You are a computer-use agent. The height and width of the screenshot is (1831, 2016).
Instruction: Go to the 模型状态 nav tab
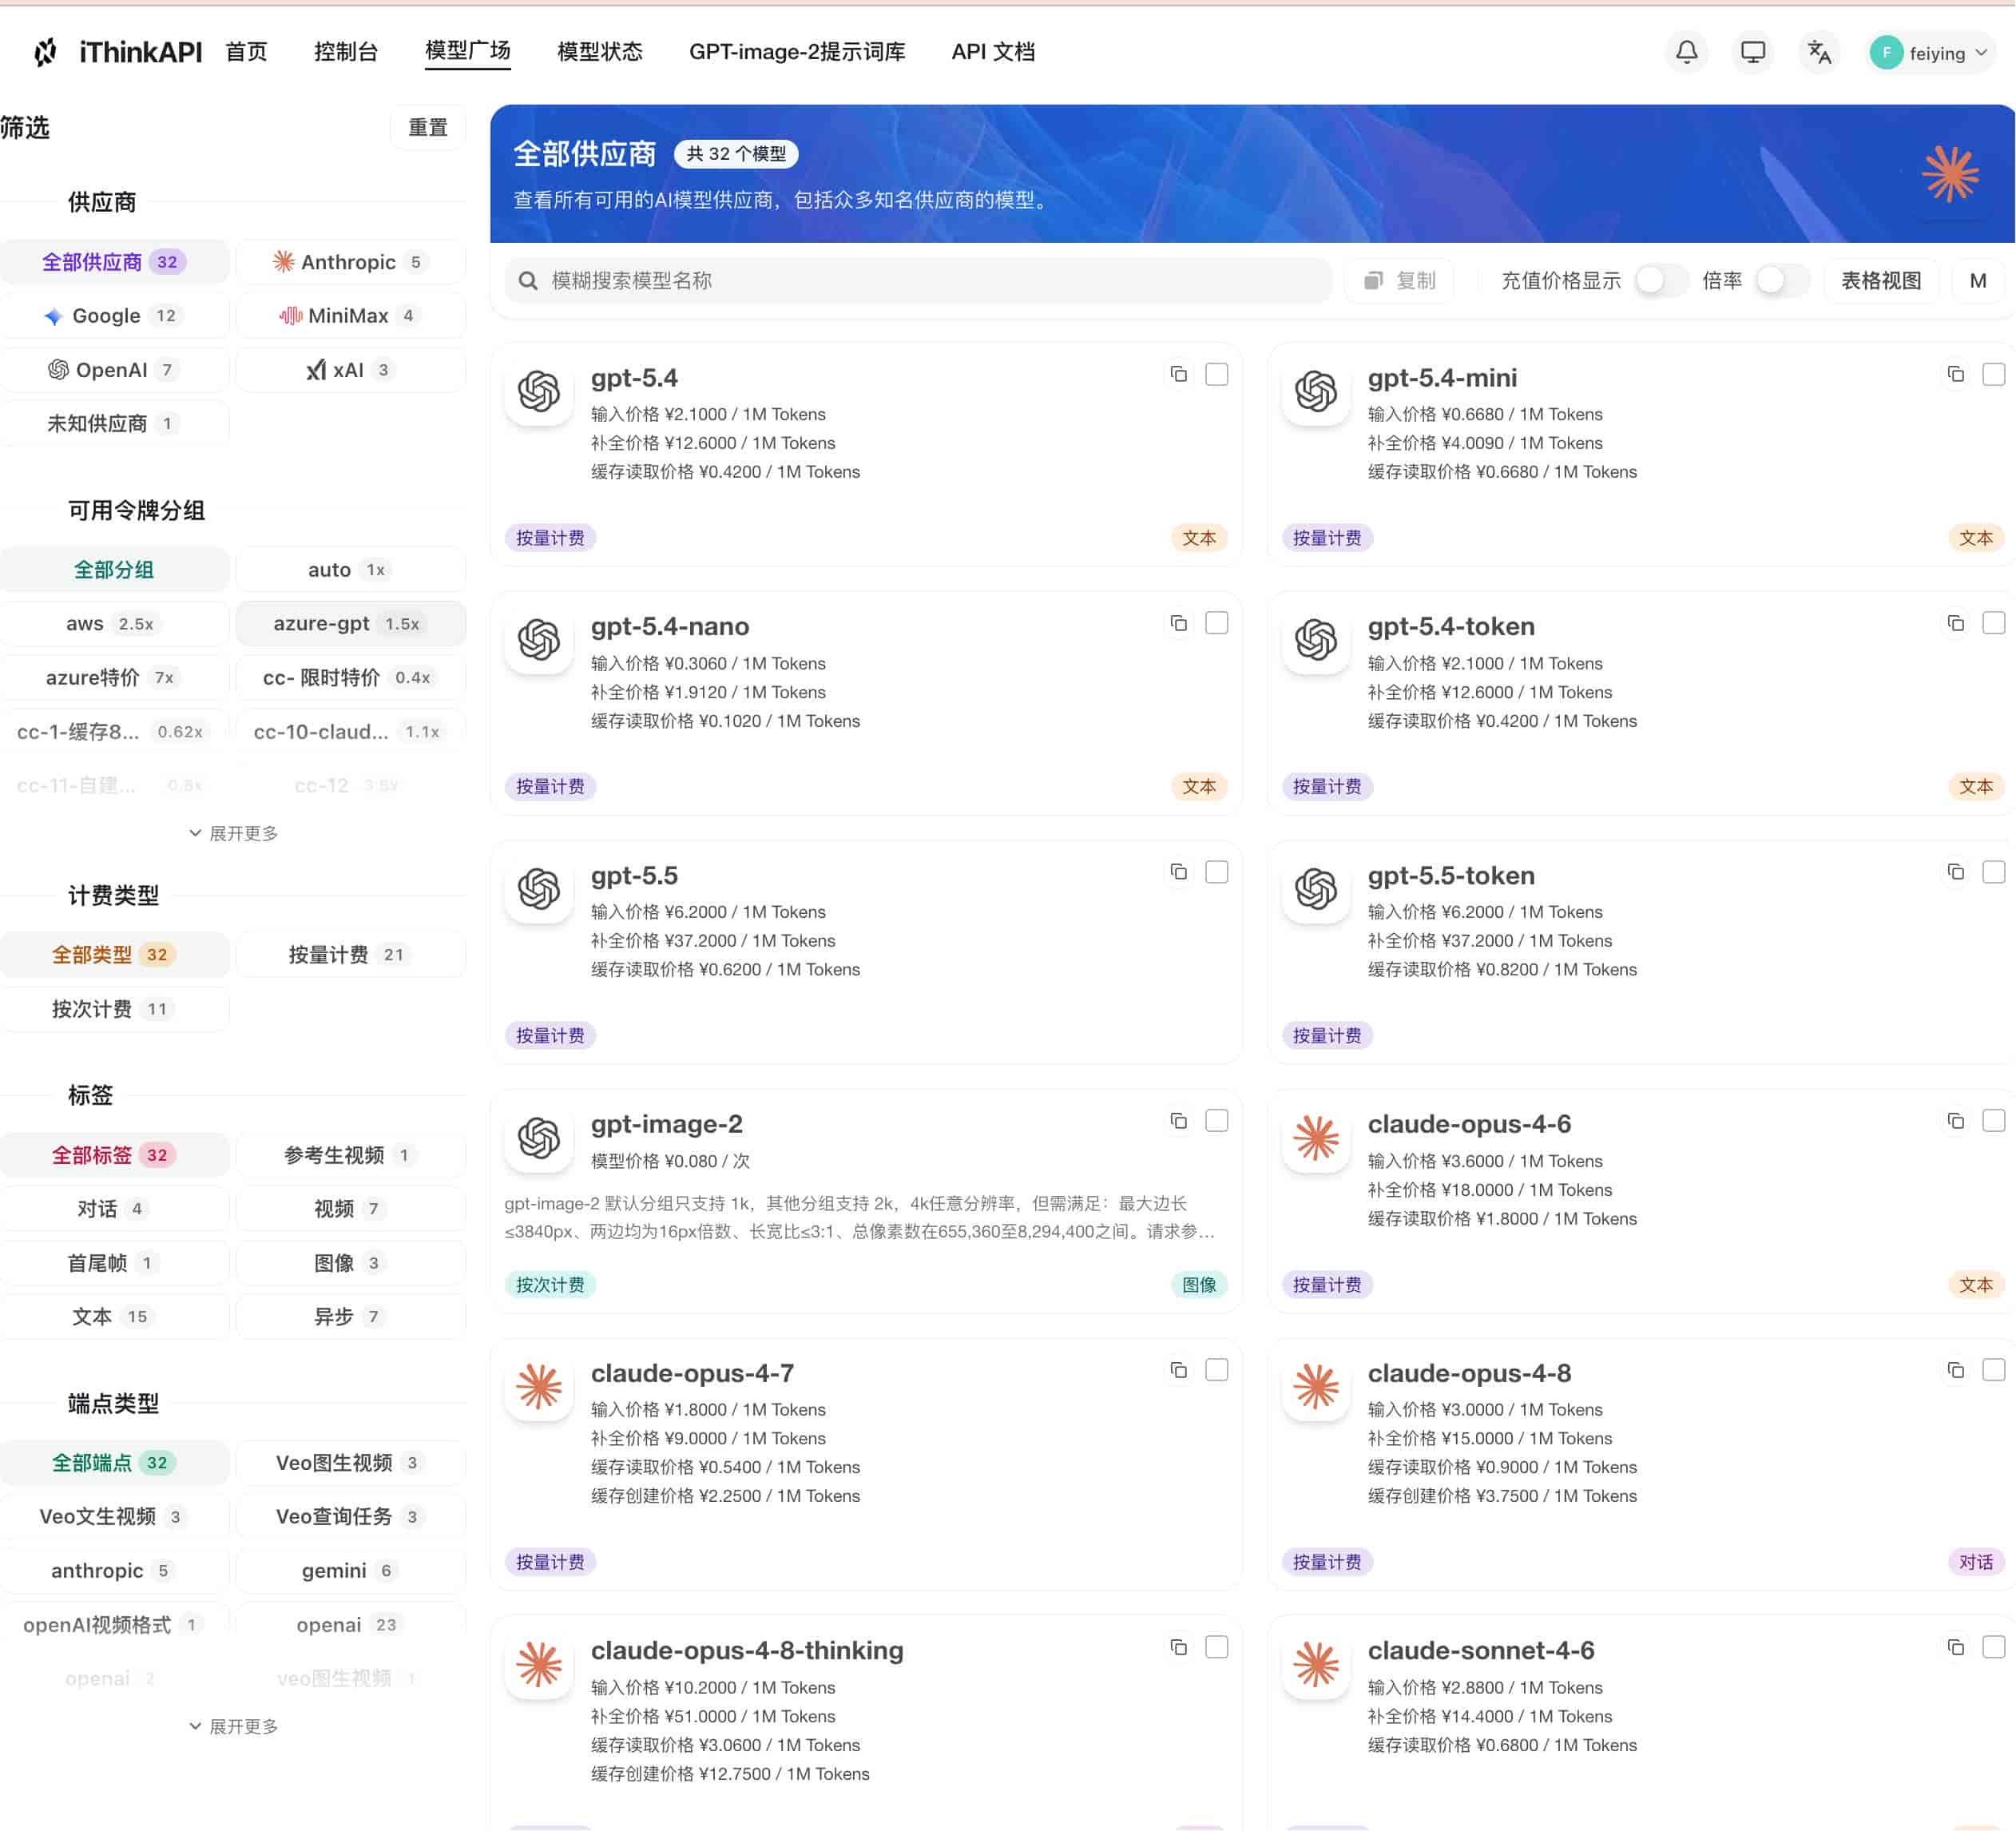599,52
